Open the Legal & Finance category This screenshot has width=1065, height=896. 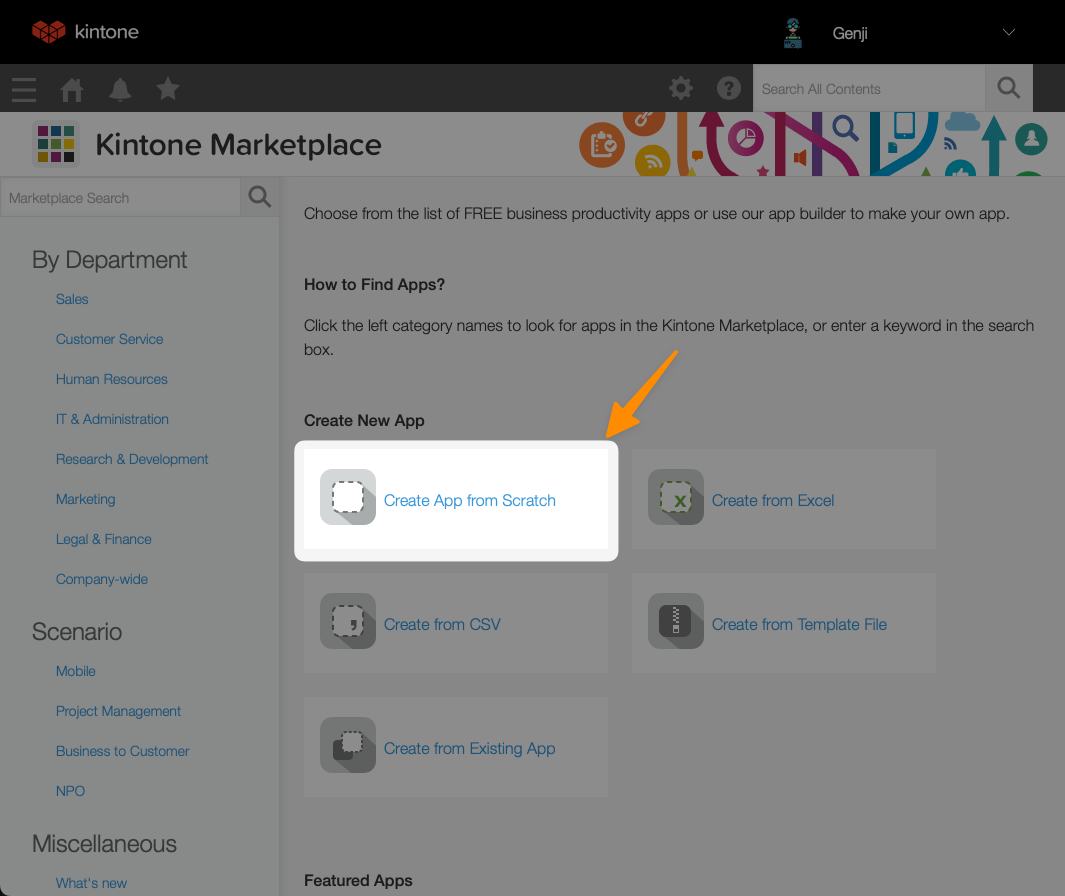click(103, 539)
